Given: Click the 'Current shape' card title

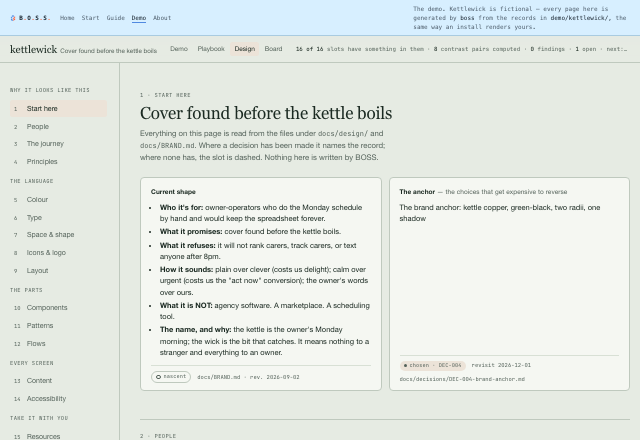Looking at the screenshot, I should pyautogui.click(x=173, y=192).
